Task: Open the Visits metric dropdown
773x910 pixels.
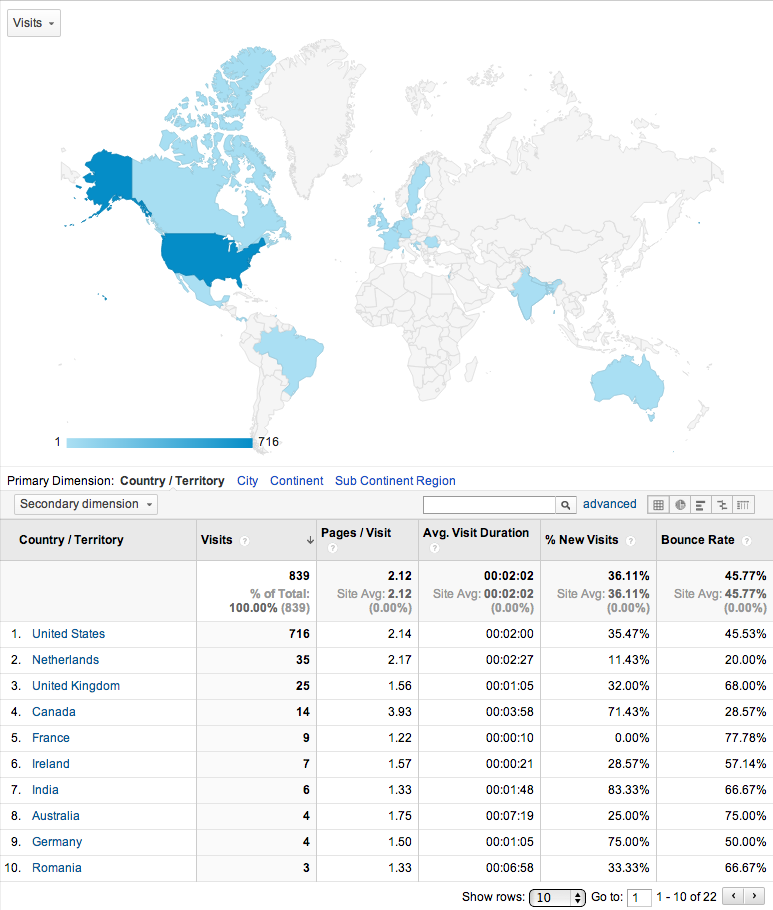Action: (x=34, y=23)
